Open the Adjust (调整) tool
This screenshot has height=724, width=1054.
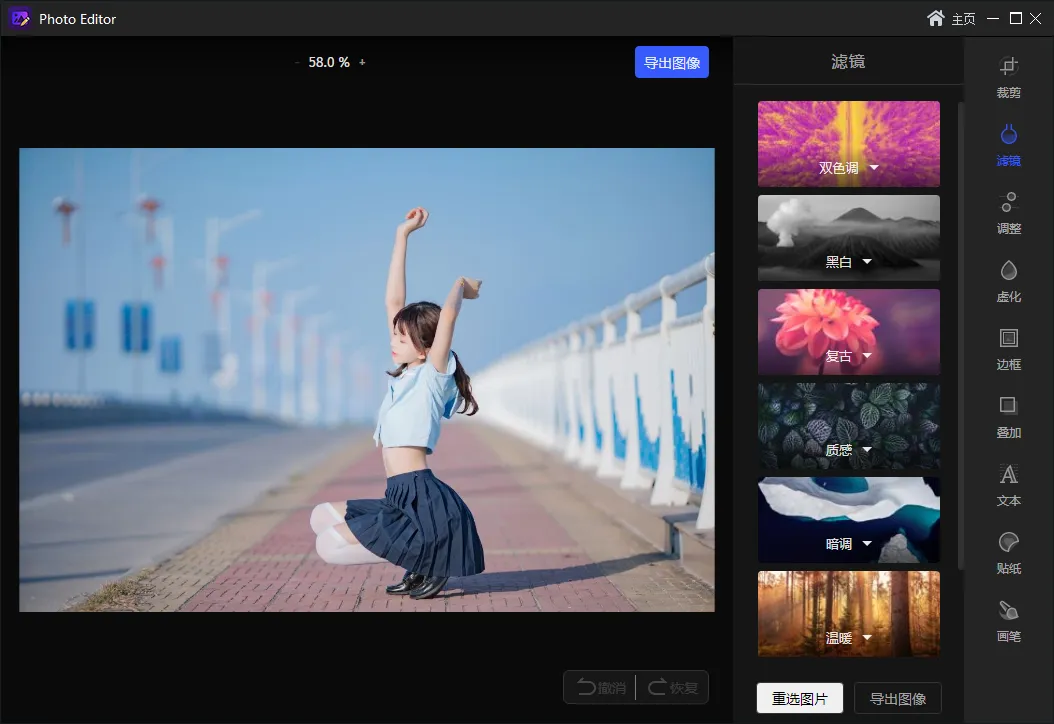[1009, 203]
